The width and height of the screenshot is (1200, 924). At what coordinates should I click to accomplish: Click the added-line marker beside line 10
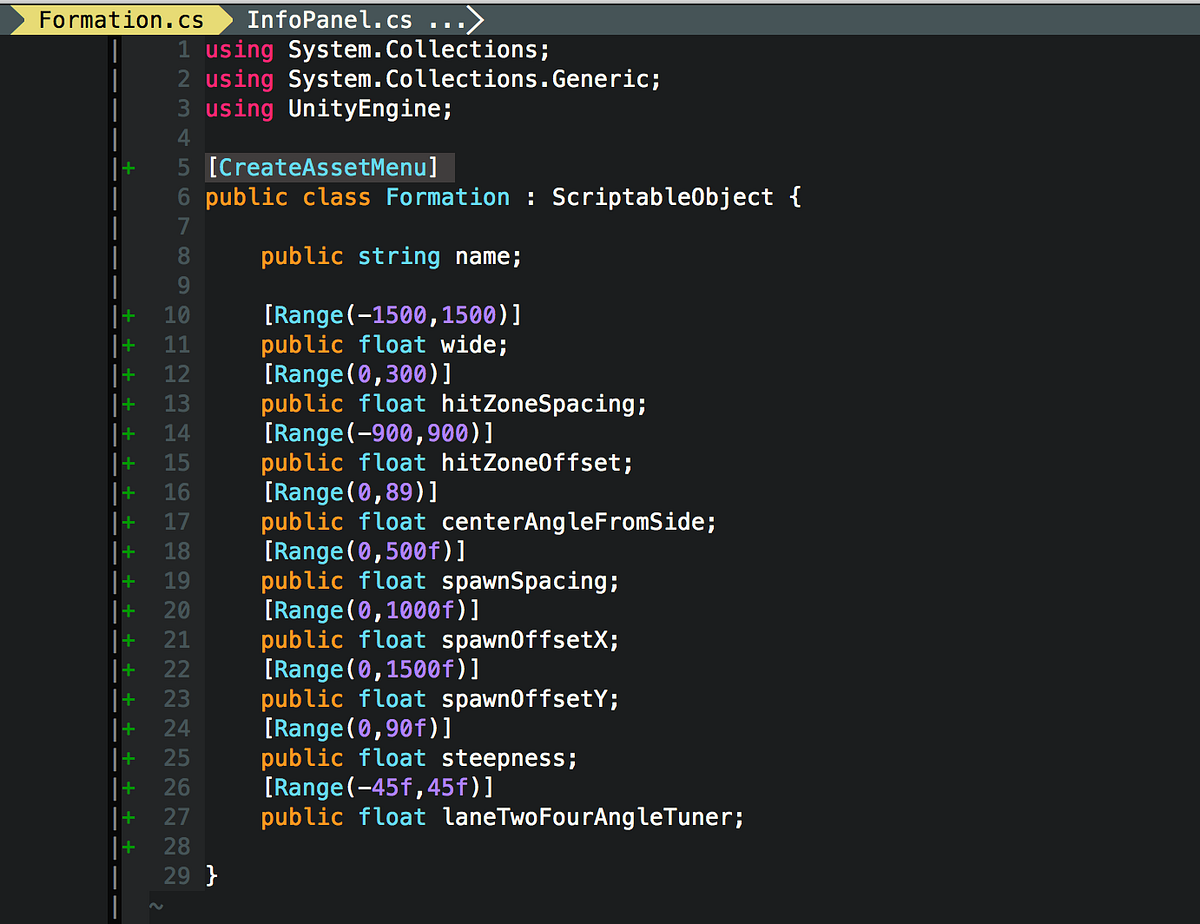pyautogui.click(x=128, y=314)
